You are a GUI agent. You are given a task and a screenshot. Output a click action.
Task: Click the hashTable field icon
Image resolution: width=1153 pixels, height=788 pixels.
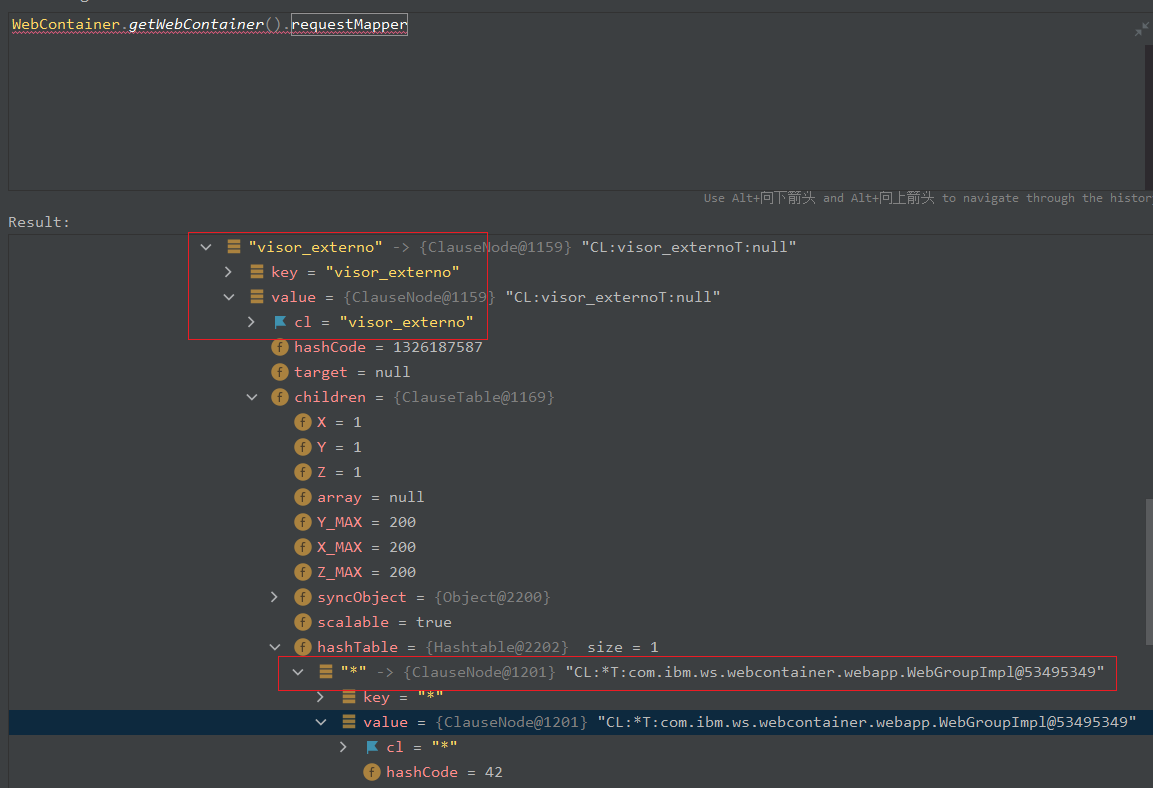tap(302, 647)
